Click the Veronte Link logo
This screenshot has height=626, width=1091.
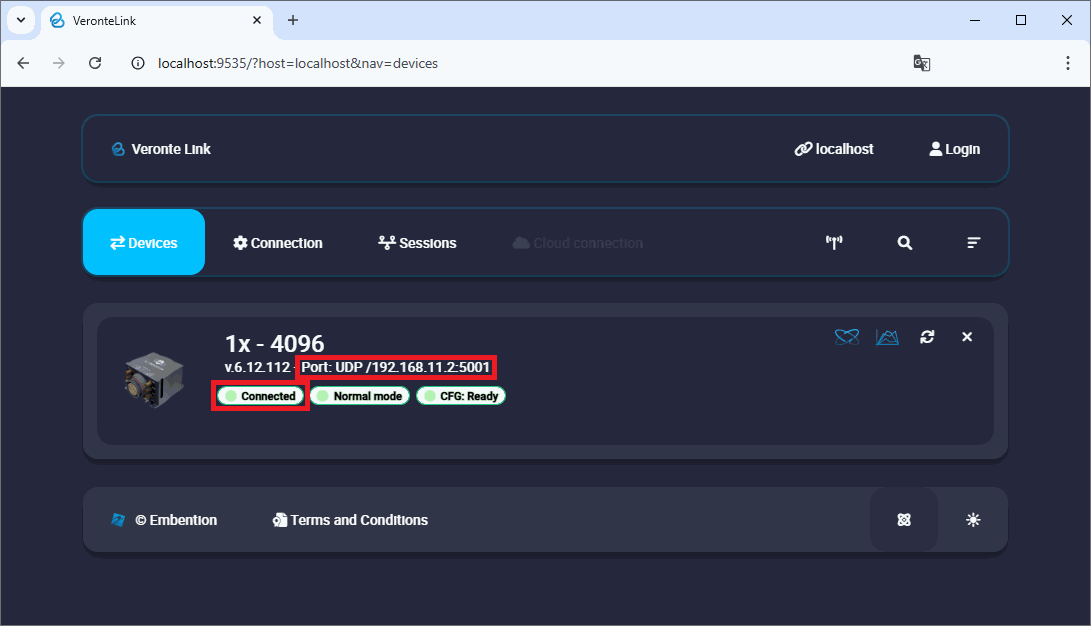(161, 149)
